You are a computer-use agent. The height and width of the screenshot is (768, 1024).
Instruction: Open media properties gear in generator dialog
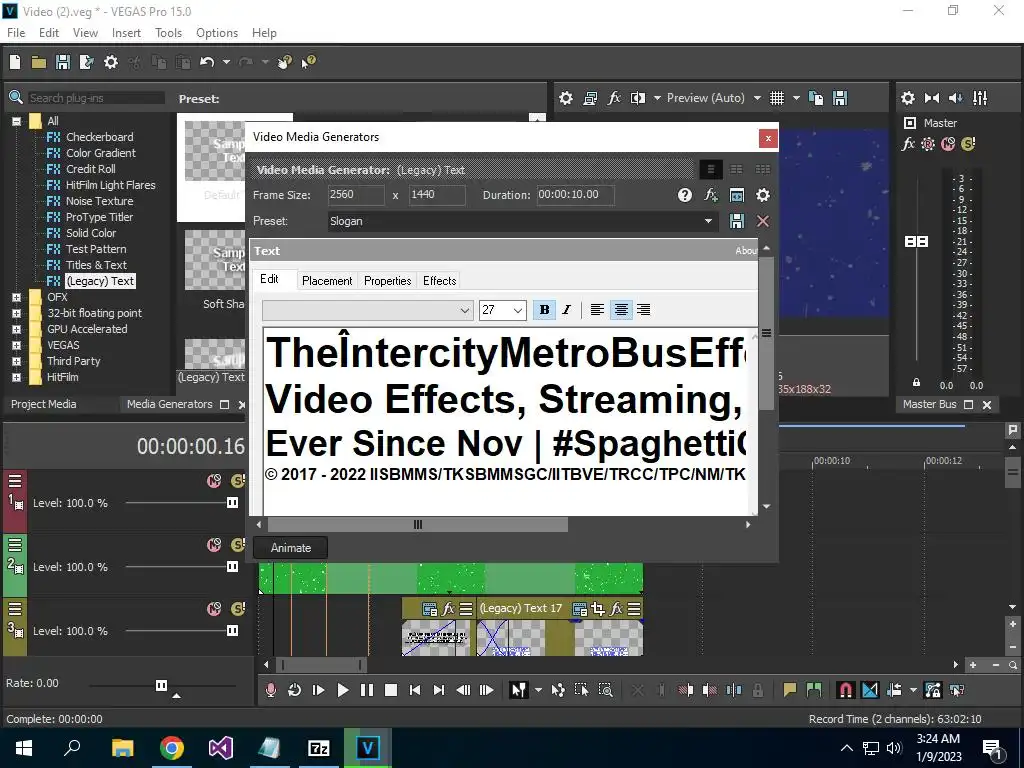762,195
